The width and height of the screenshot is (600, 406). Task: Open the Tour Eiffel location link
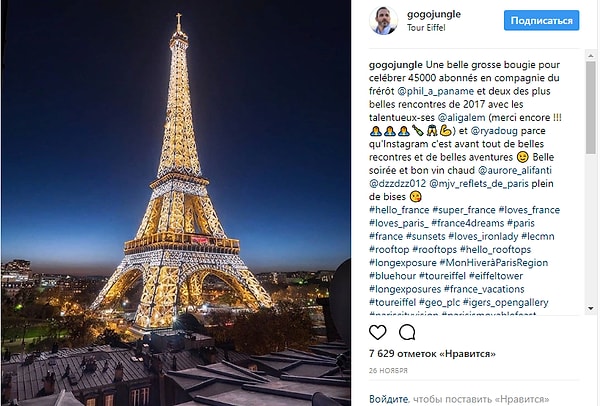(426, 28)
